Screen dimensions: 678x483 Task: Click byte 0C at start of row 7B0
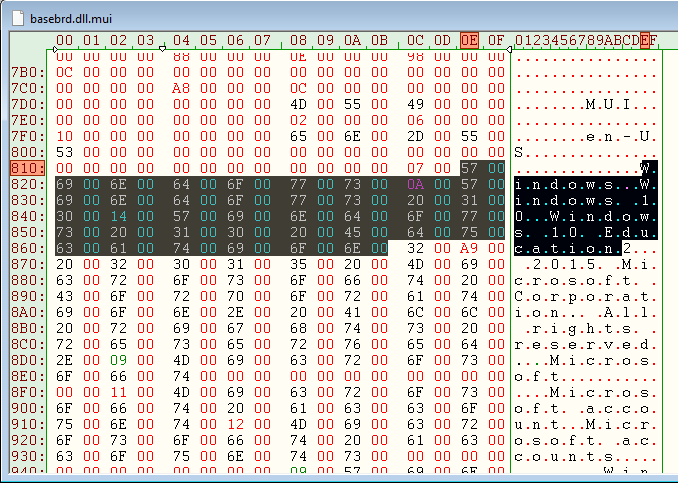click(64, 72)
